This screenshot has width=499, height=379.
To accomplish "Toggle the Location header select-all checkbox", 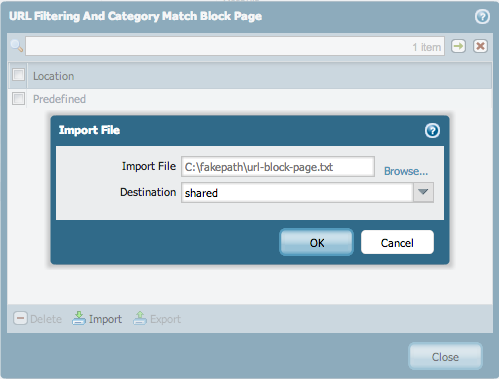I will [x=18, y=75].
